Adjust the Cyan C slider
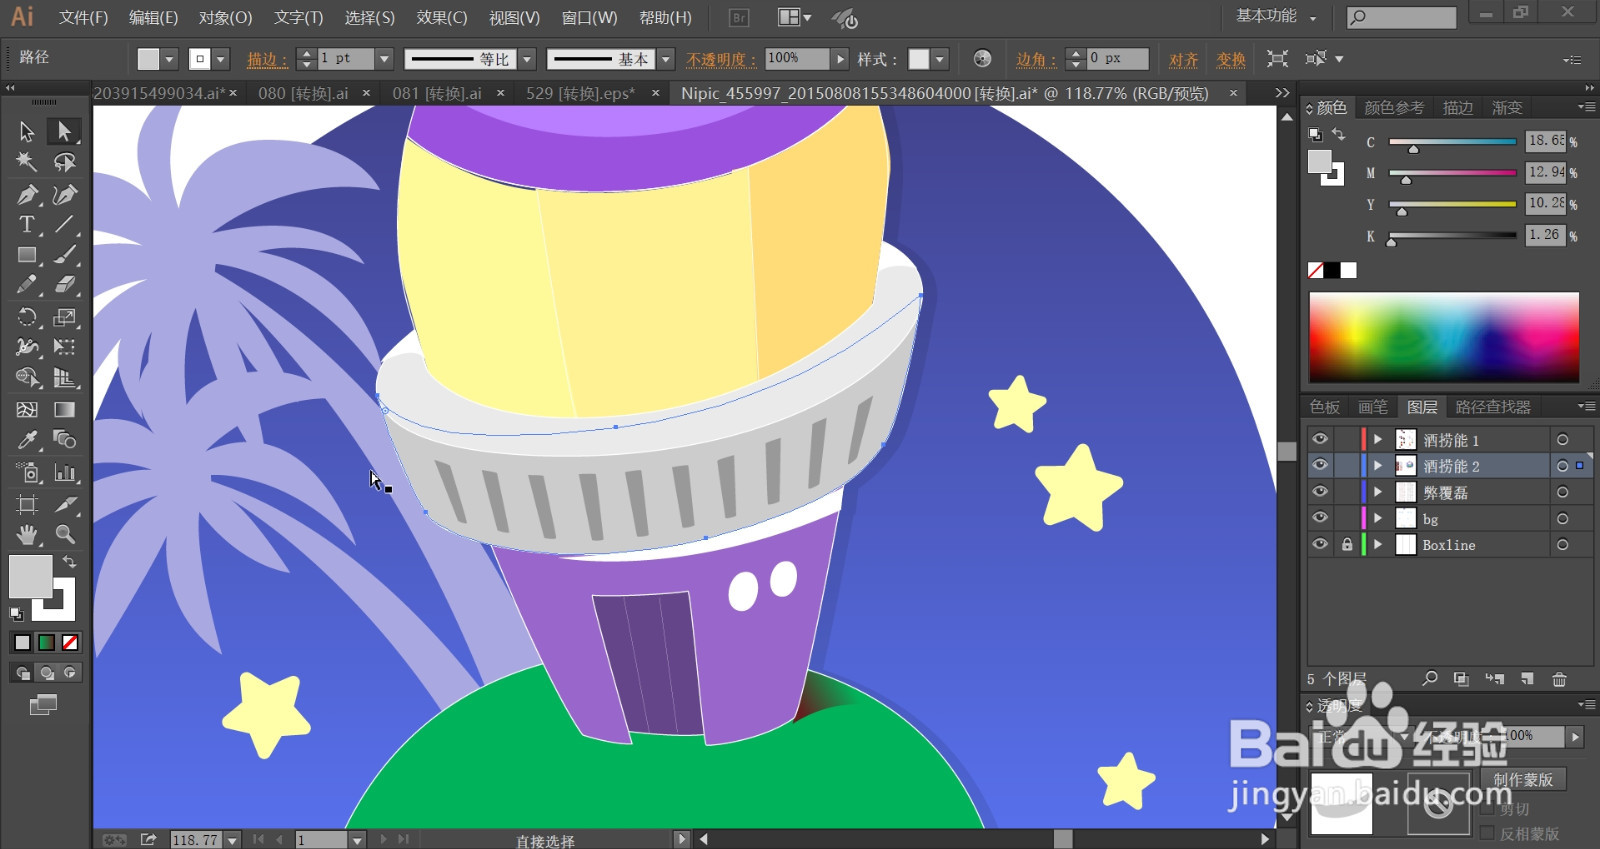 (1413, 148)
